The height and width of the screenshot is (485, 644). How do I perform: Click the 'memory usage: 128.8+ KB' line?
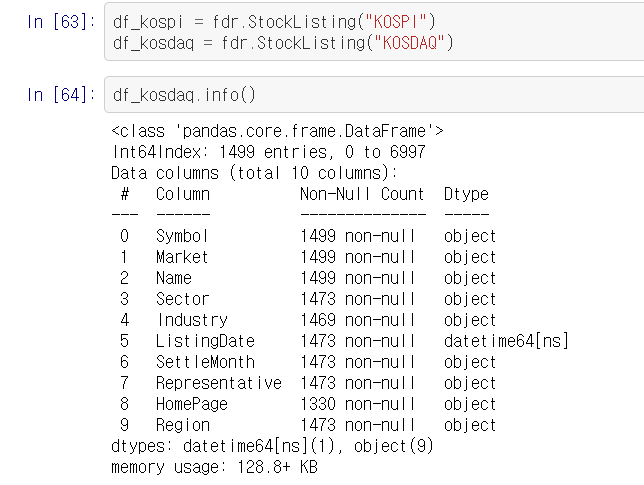[214, 467]
